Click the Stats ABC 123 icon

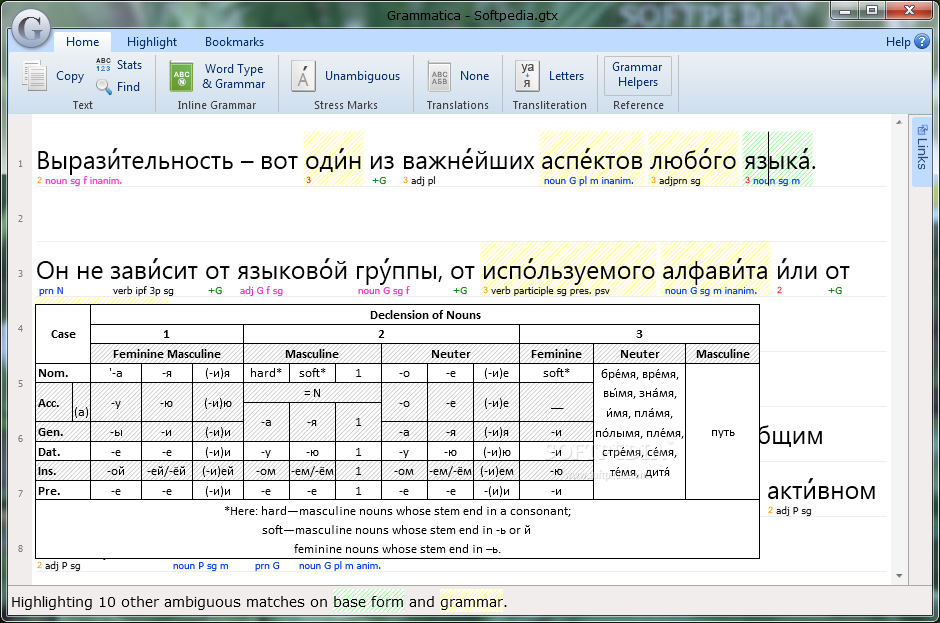[x=103, y=65]
